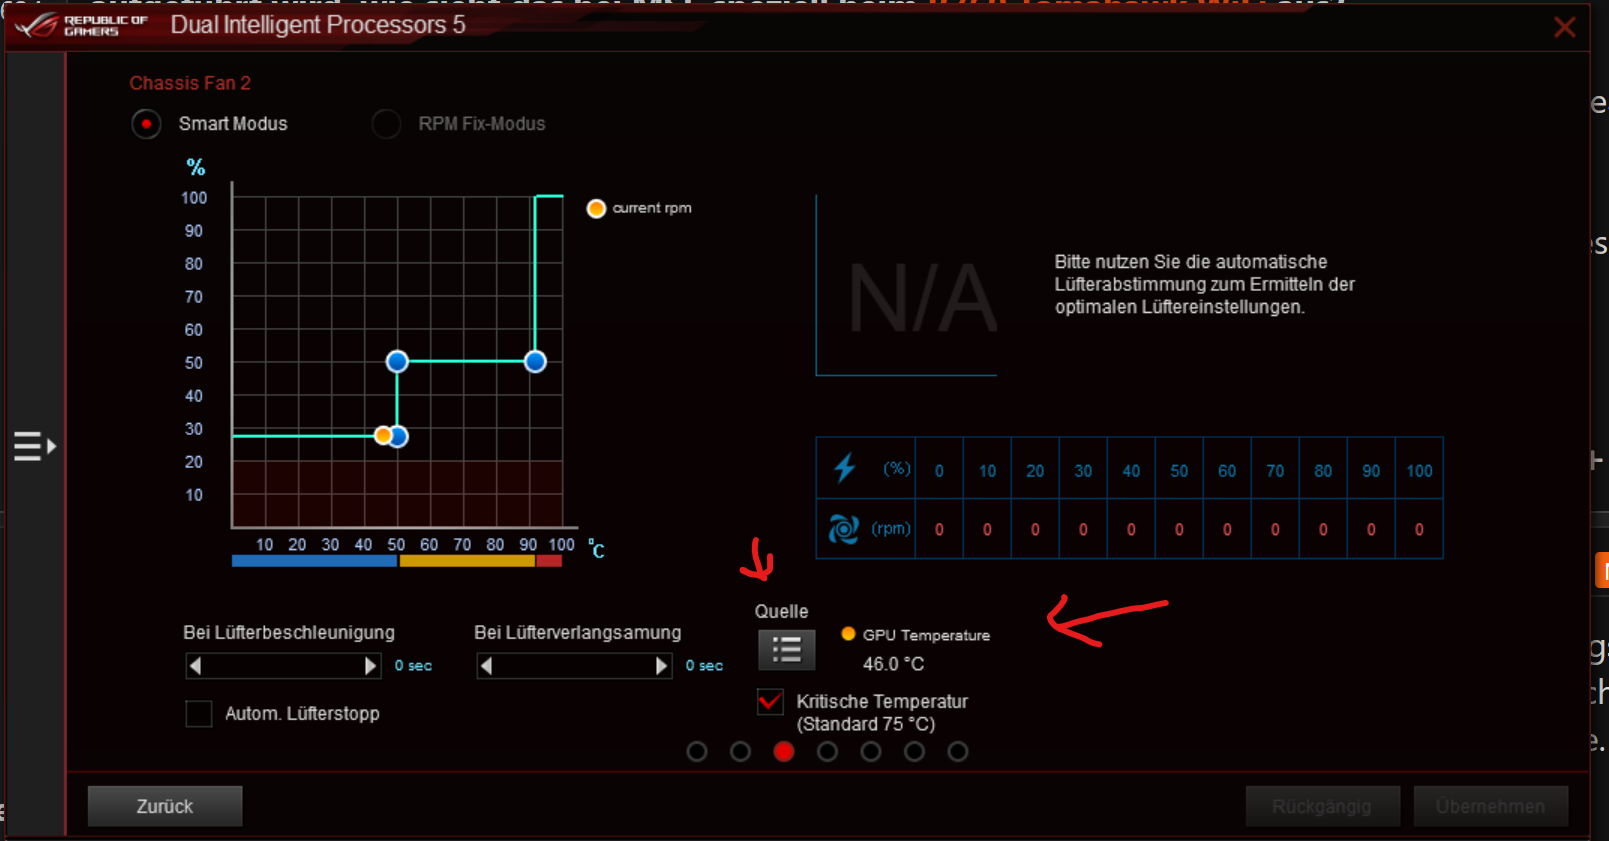This screenshot has height=841, width=1609.
Task: Click the Lüfterbeschleunigung slider track
Action: [283, 666]
